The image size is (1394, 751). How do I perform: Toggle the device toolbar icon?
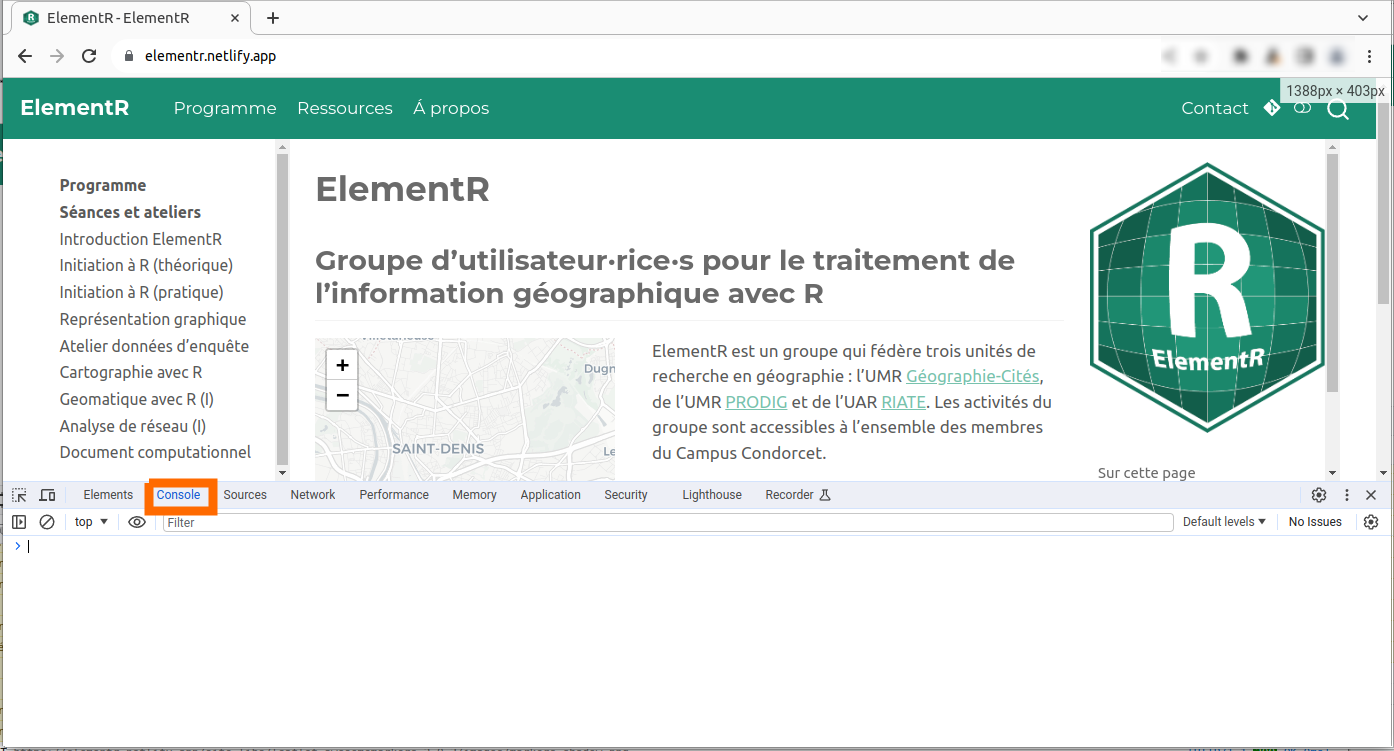click(47, 495)
